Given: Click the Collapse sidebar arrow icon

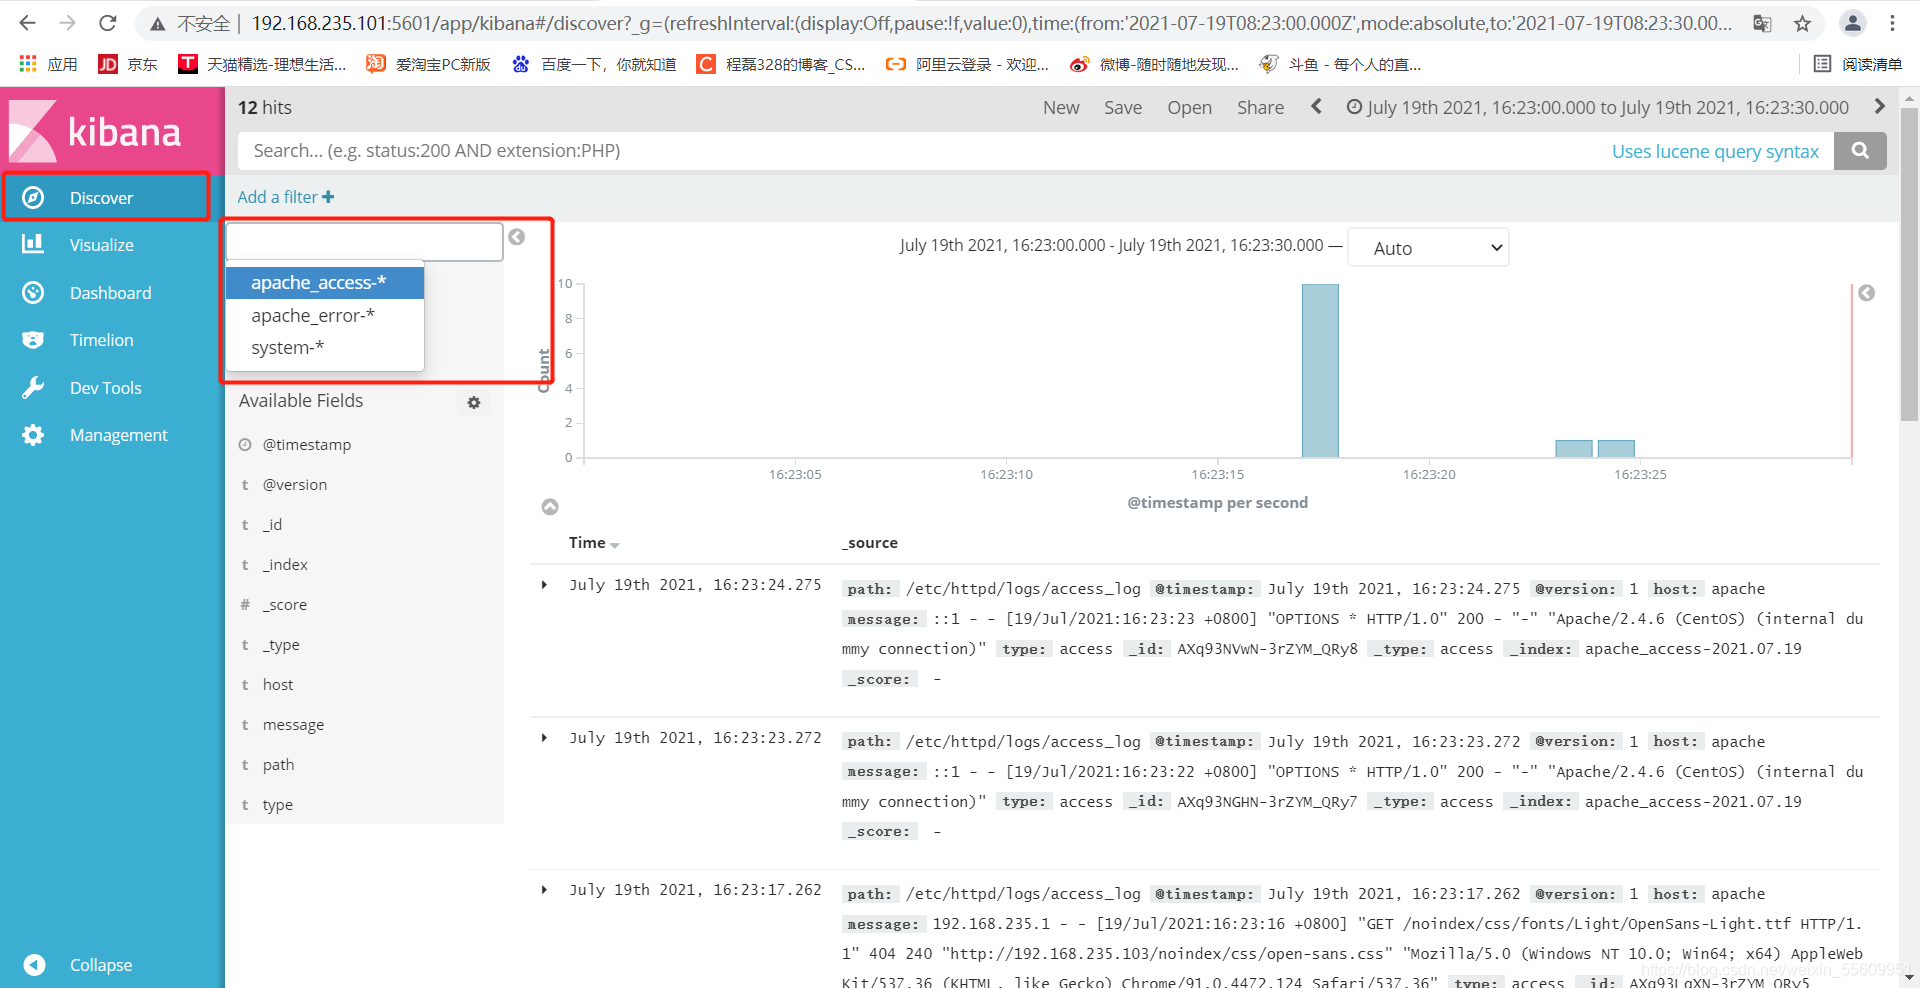Looking at the screenshot, I should (x=34, y=965).
